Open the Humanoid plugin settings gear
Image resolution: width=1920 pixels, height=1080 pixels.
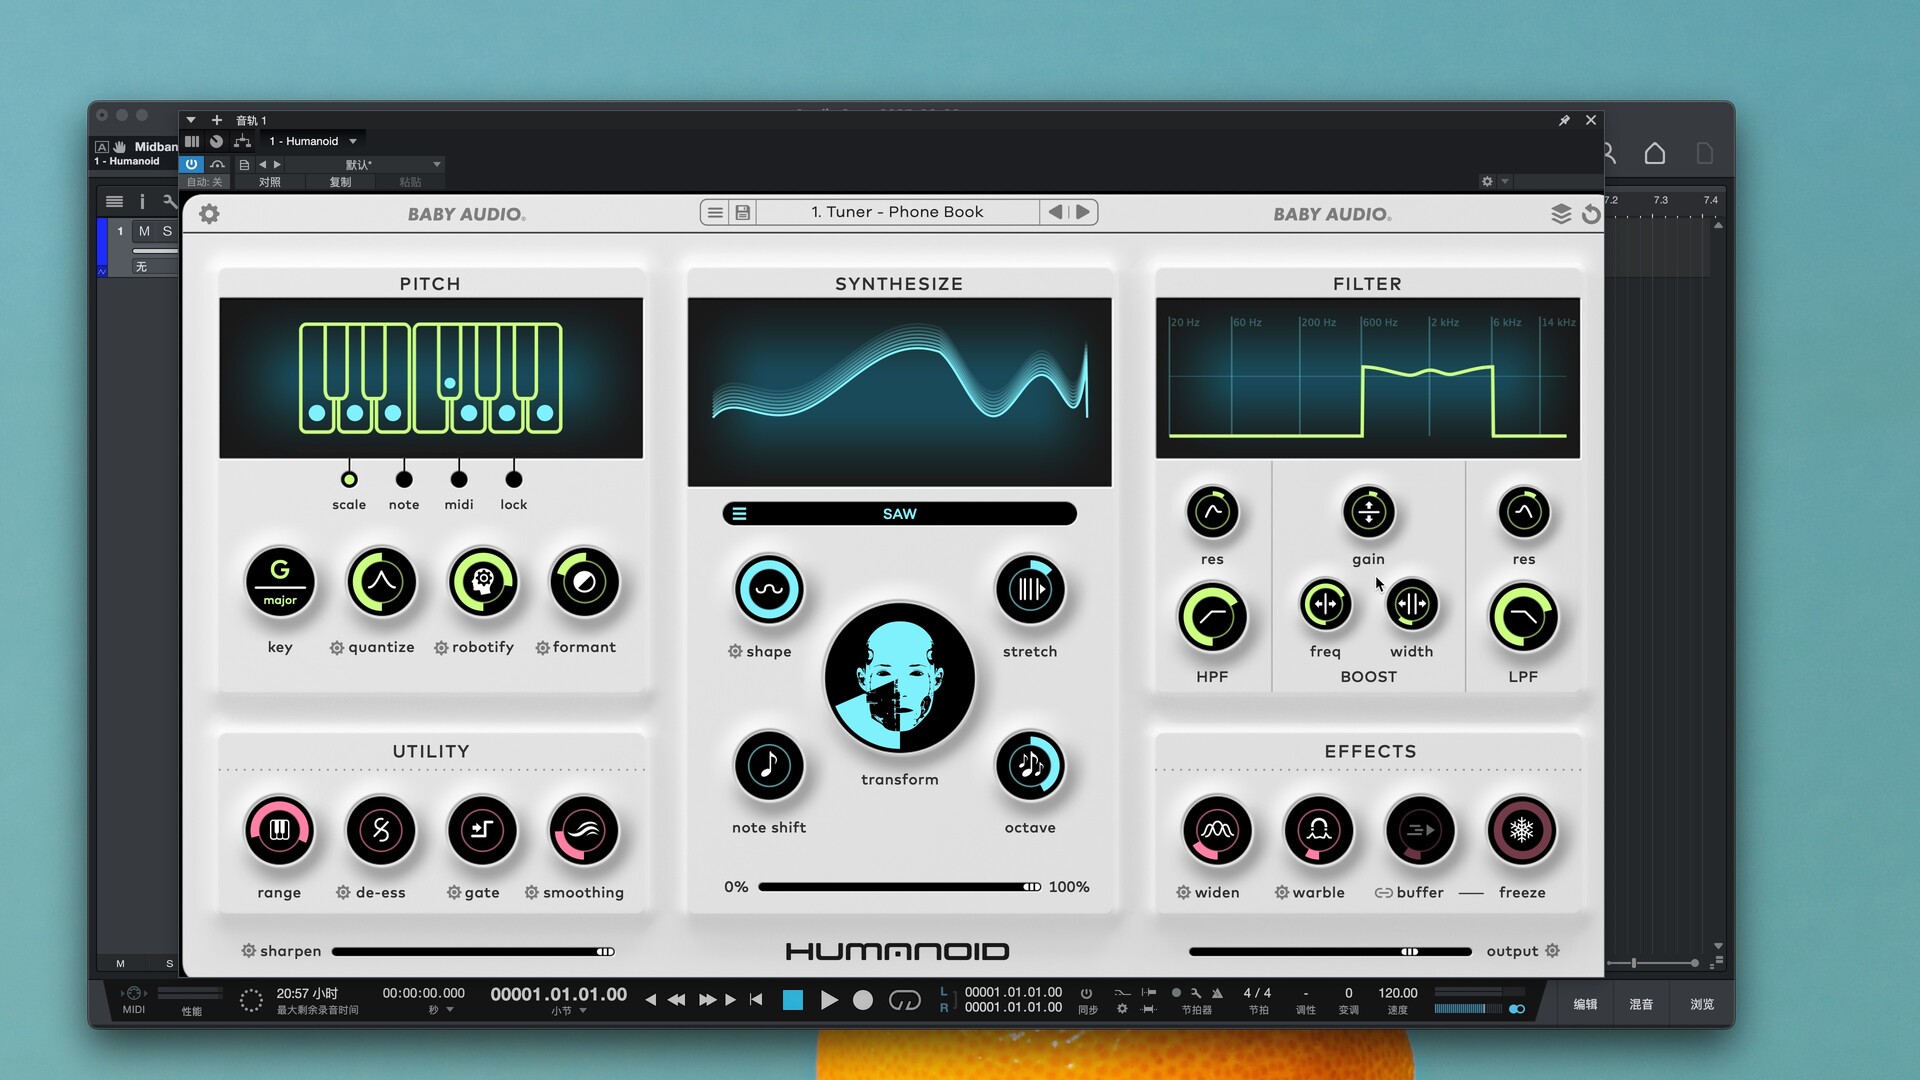click(209, 213)
